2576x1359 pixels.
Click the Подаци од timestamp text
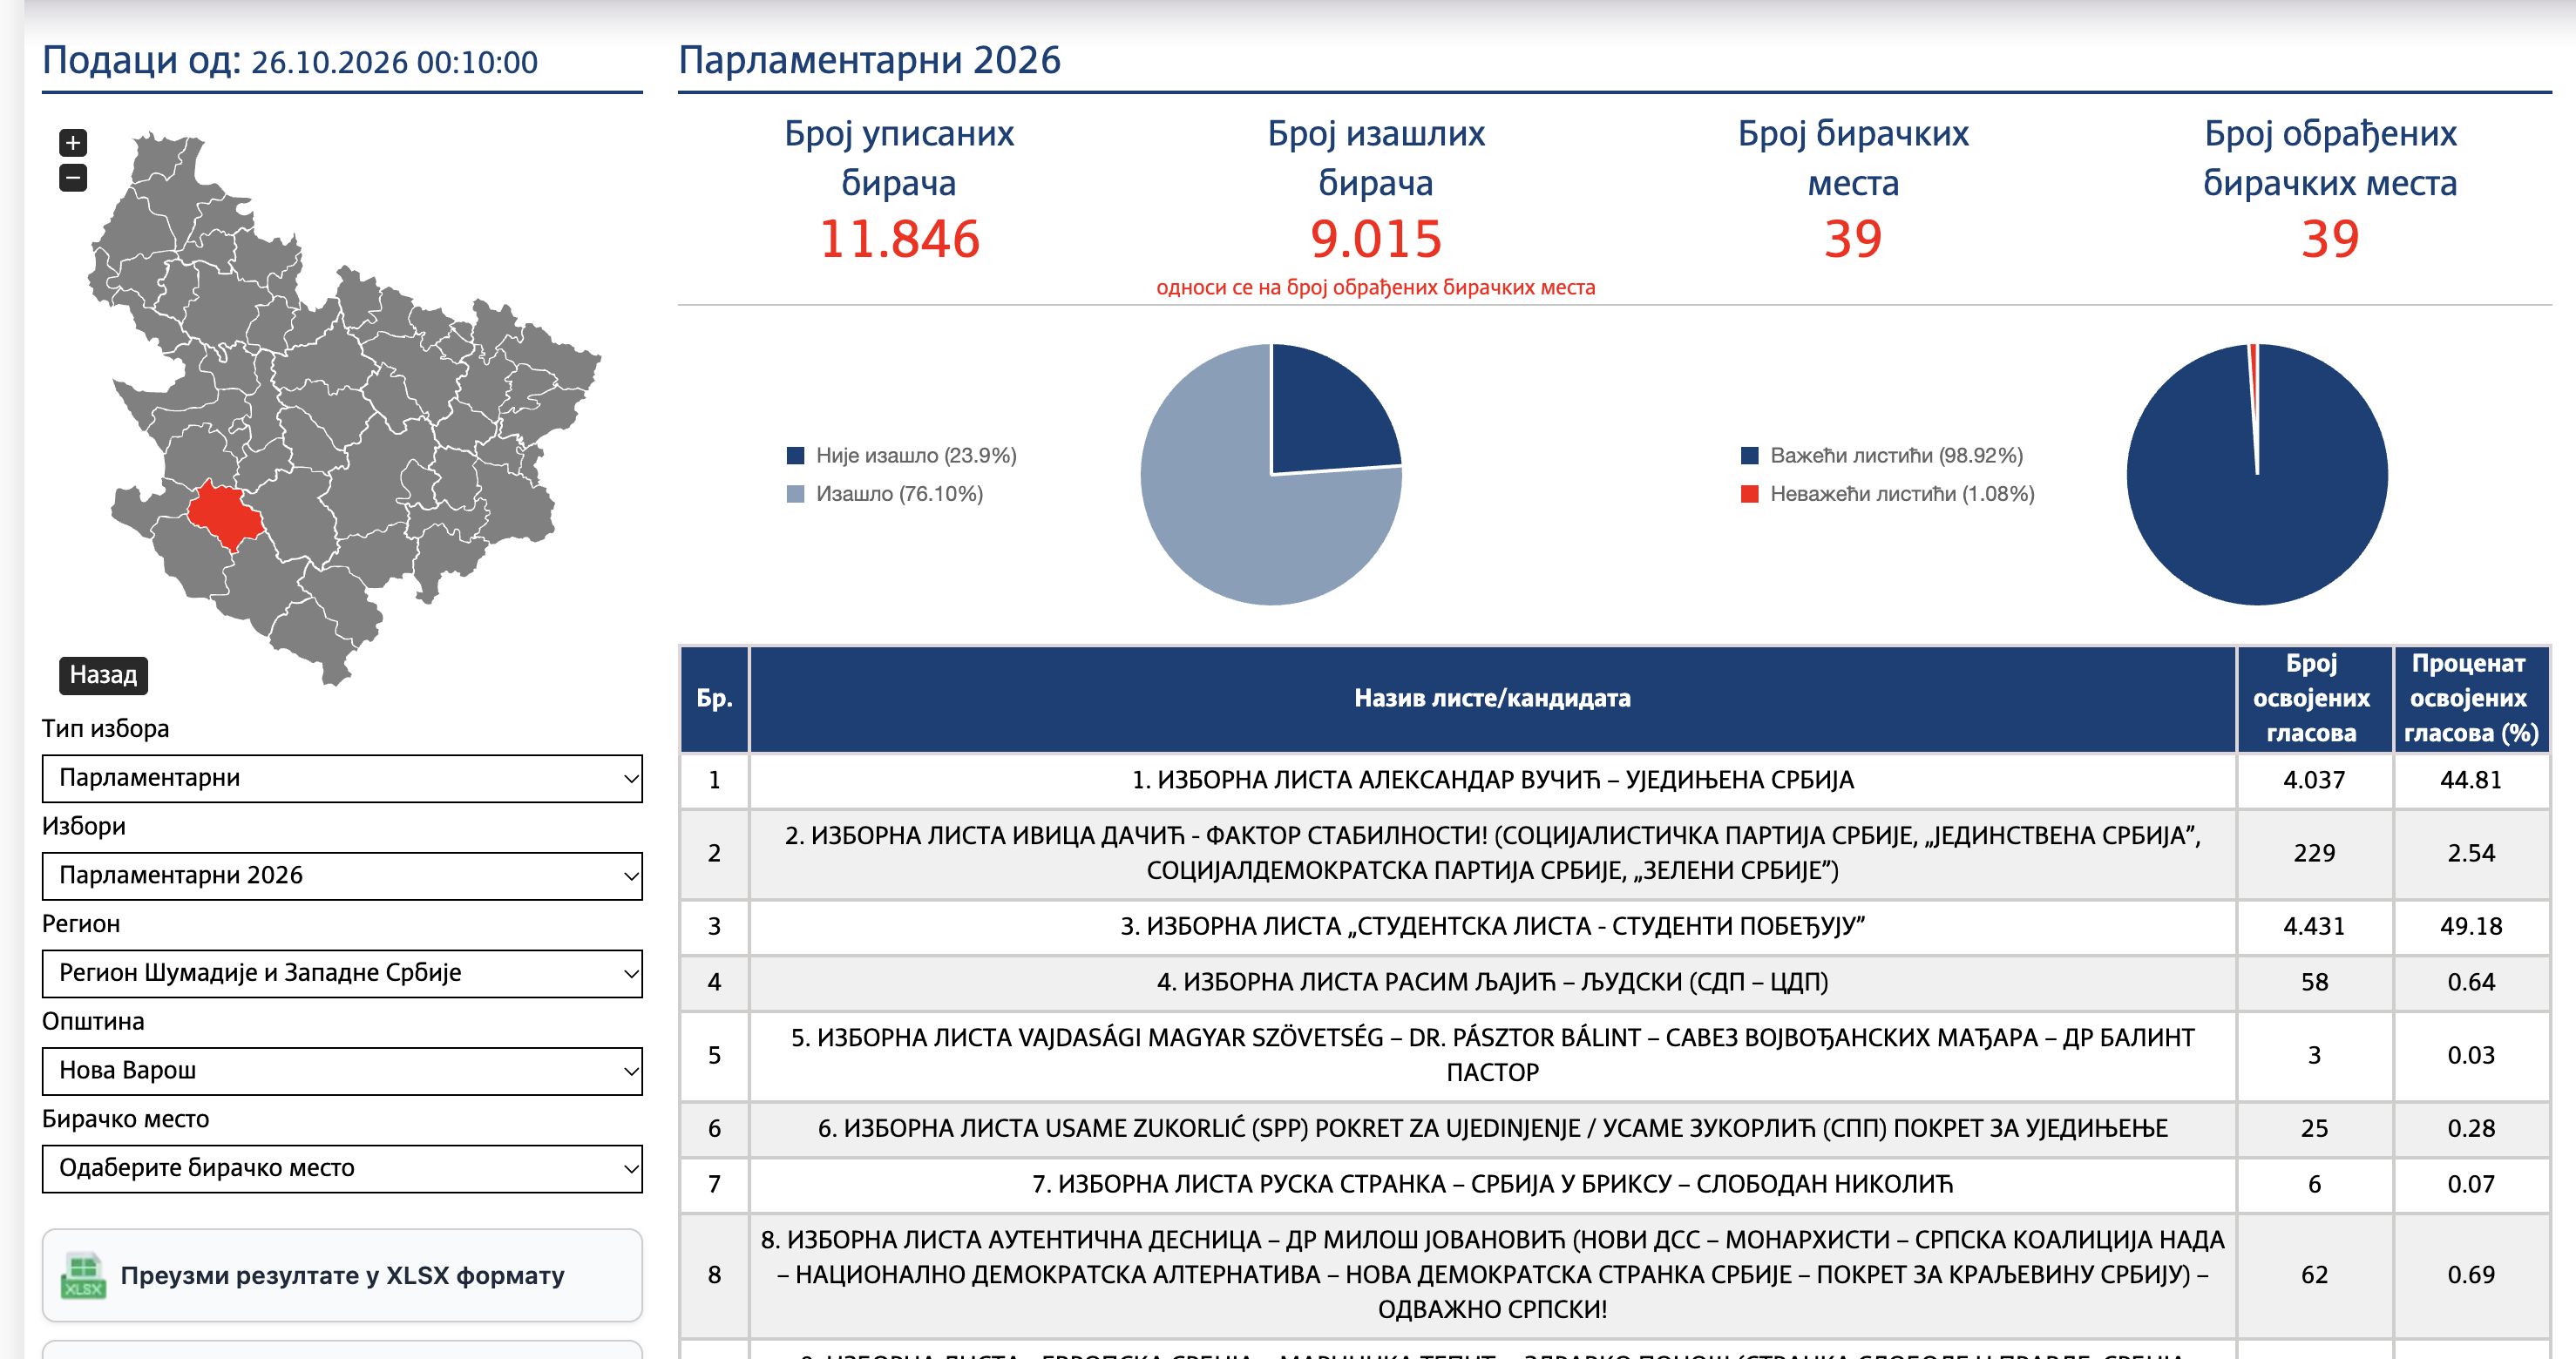pos(290,61)
